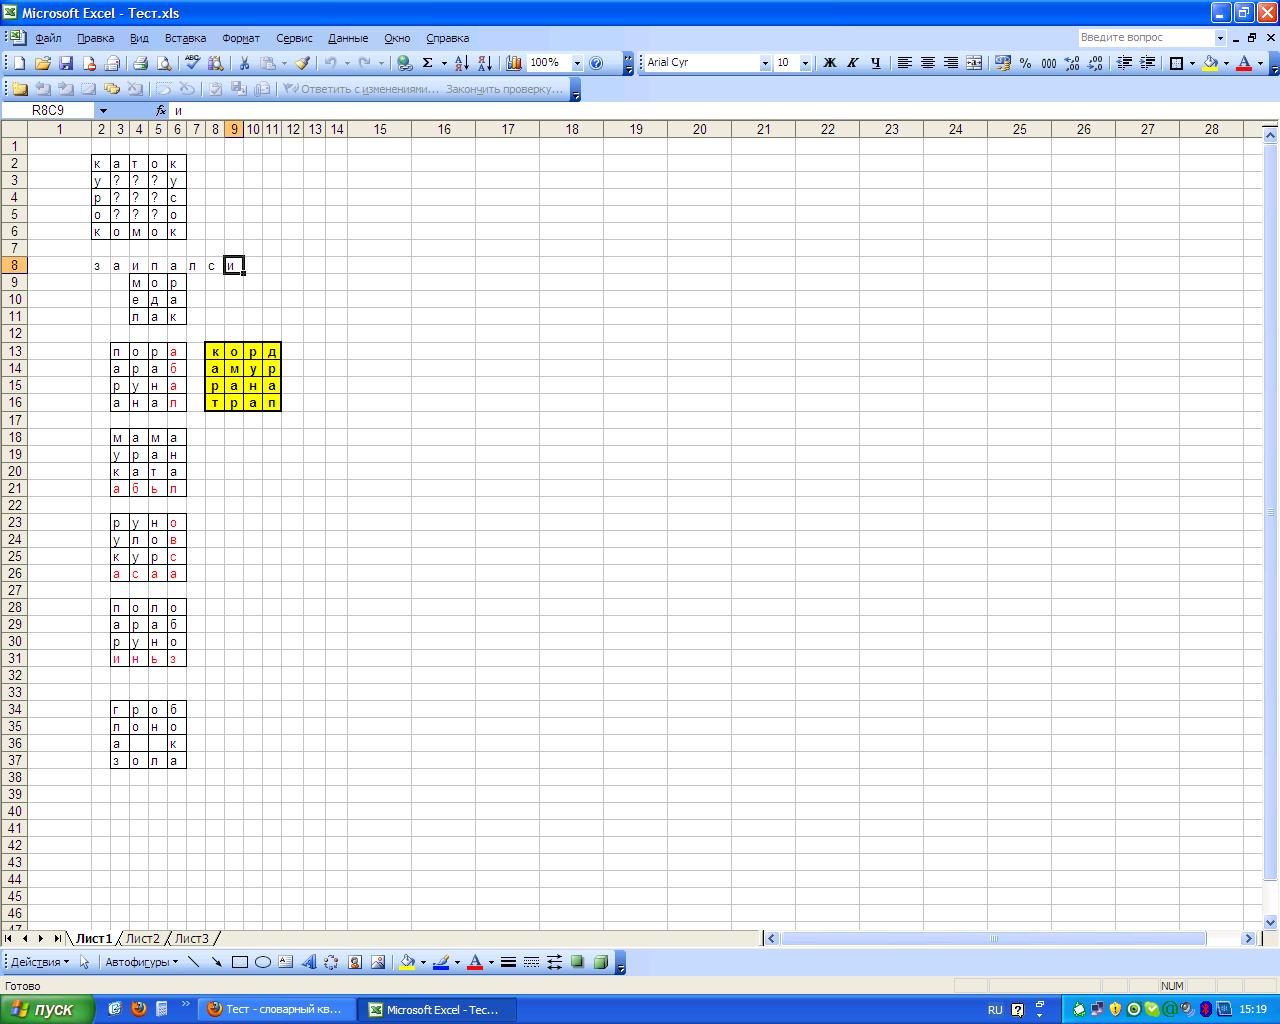
Task: Toggle bold (Ж) formatting
Action: tap(829, 63)
